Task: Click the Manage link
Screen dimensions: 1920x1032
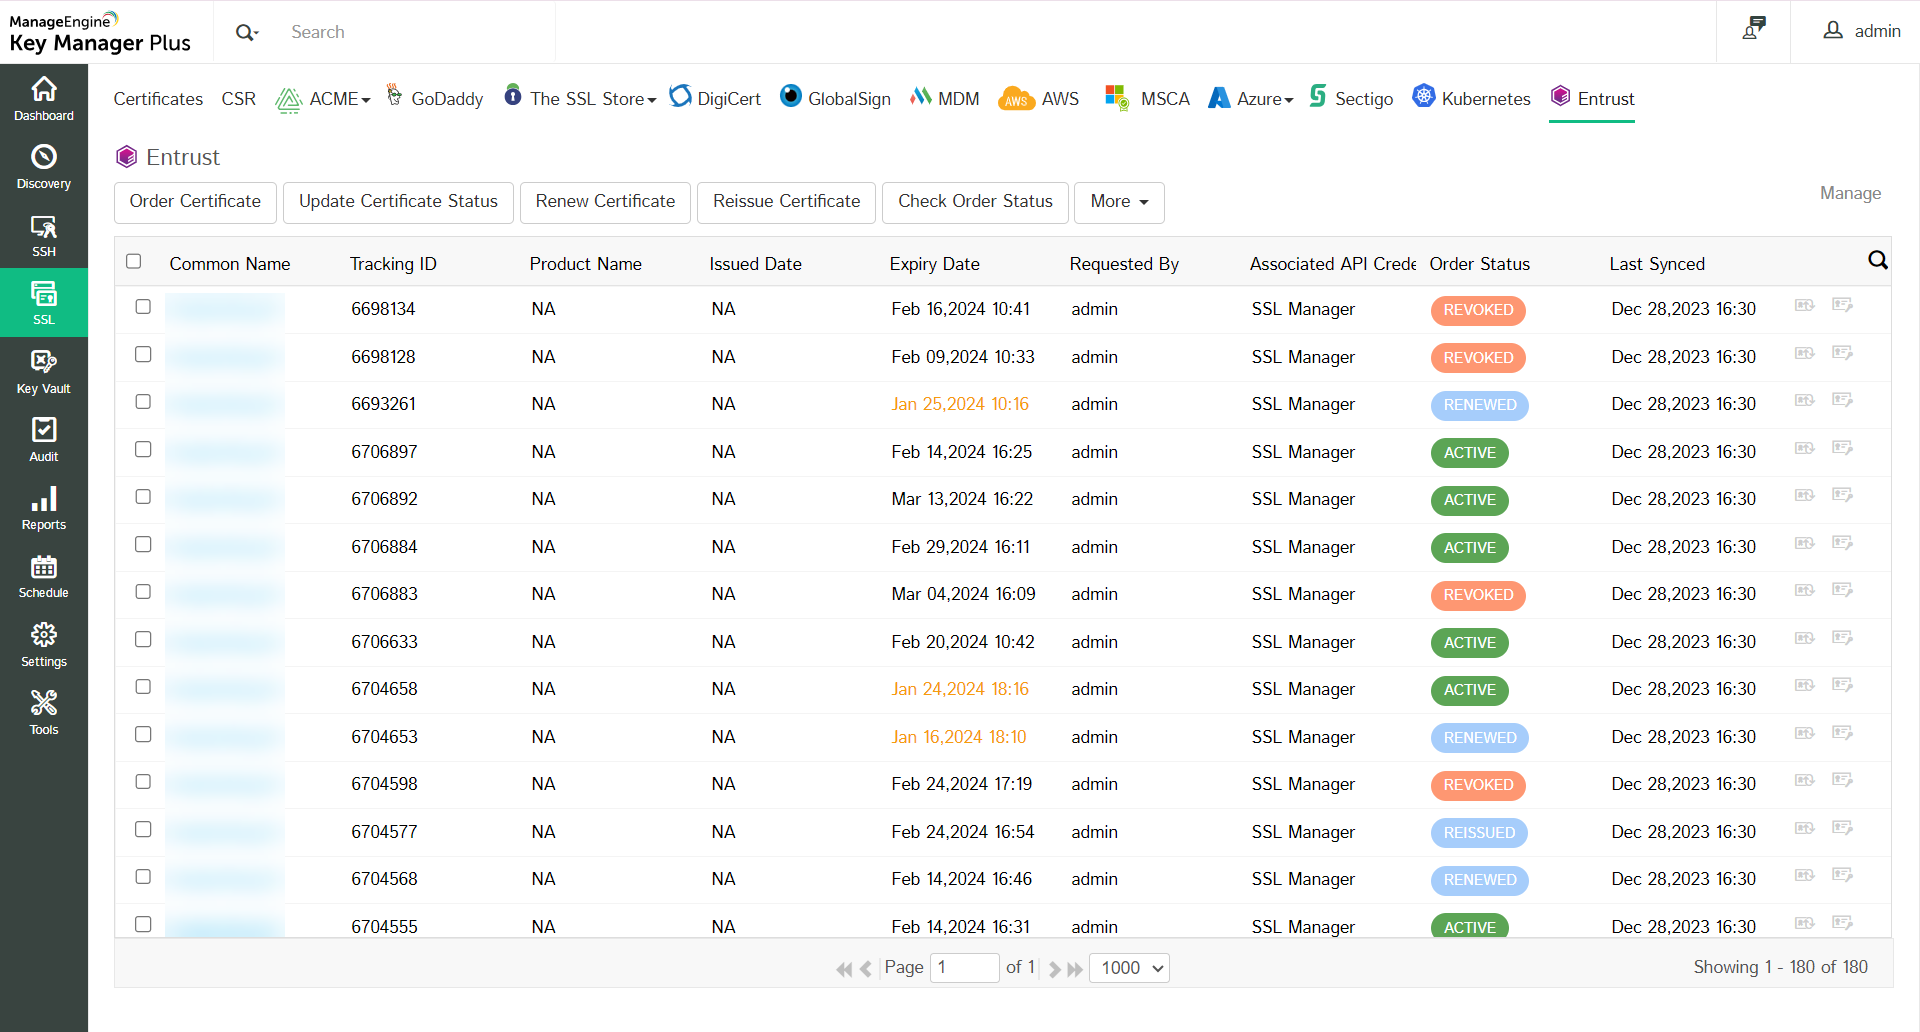Action: (x=1850, y=193)
